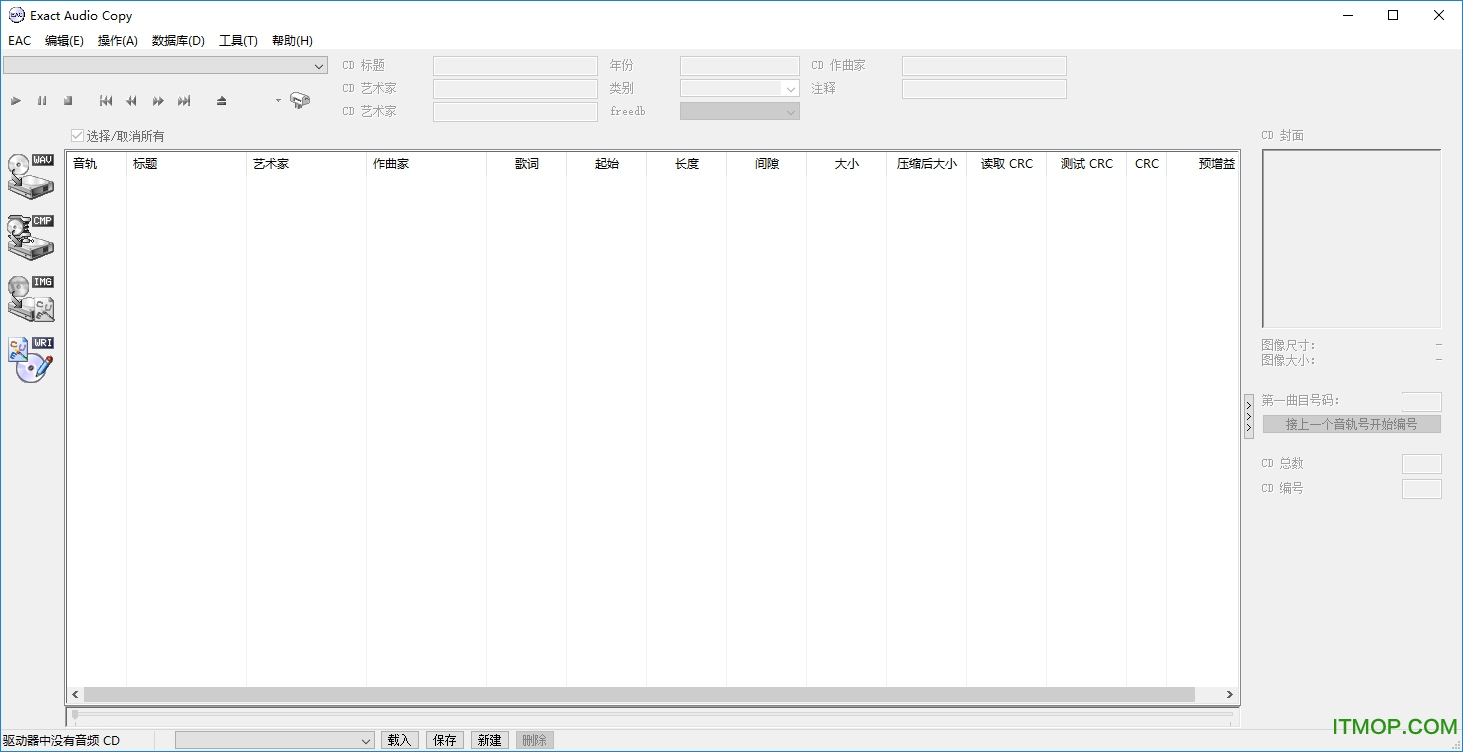This screenshot has width=1463, height=752.
Task: Open the 数据库(D) menu
Action: (178, 41)
